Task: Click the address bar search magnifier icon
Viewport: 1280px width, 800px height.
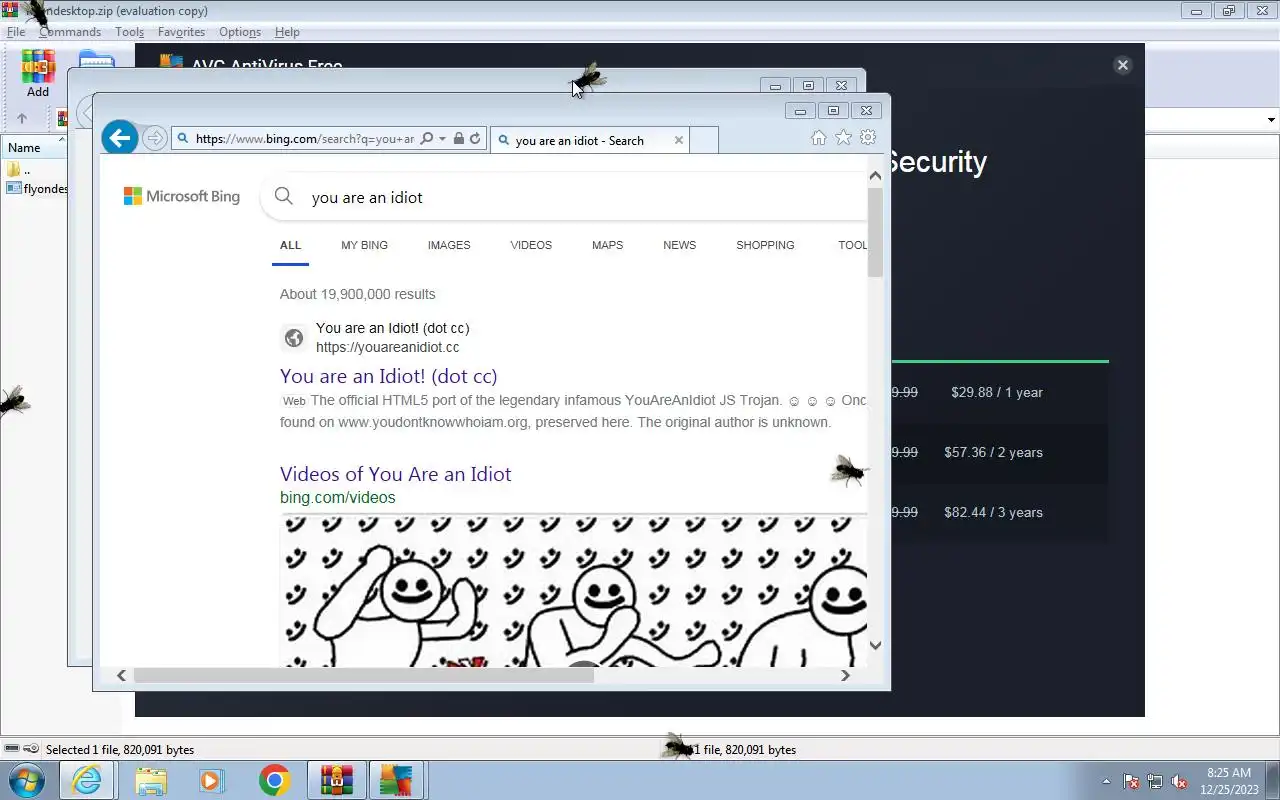Action: pos(427,139)
